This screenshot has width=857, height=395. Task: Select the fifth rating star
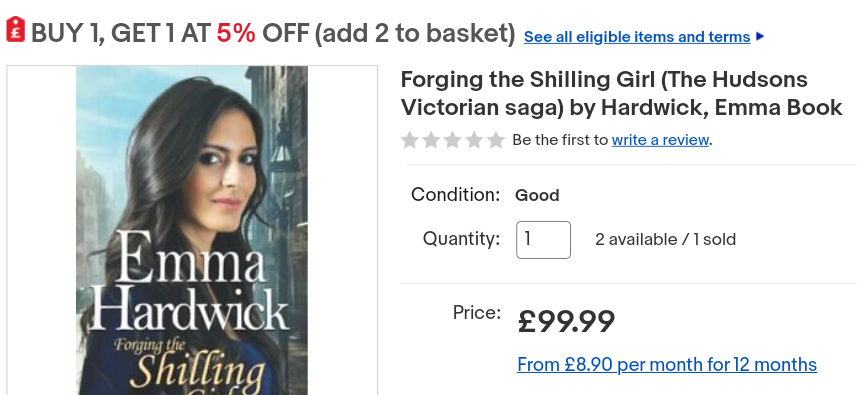(496, 140)
